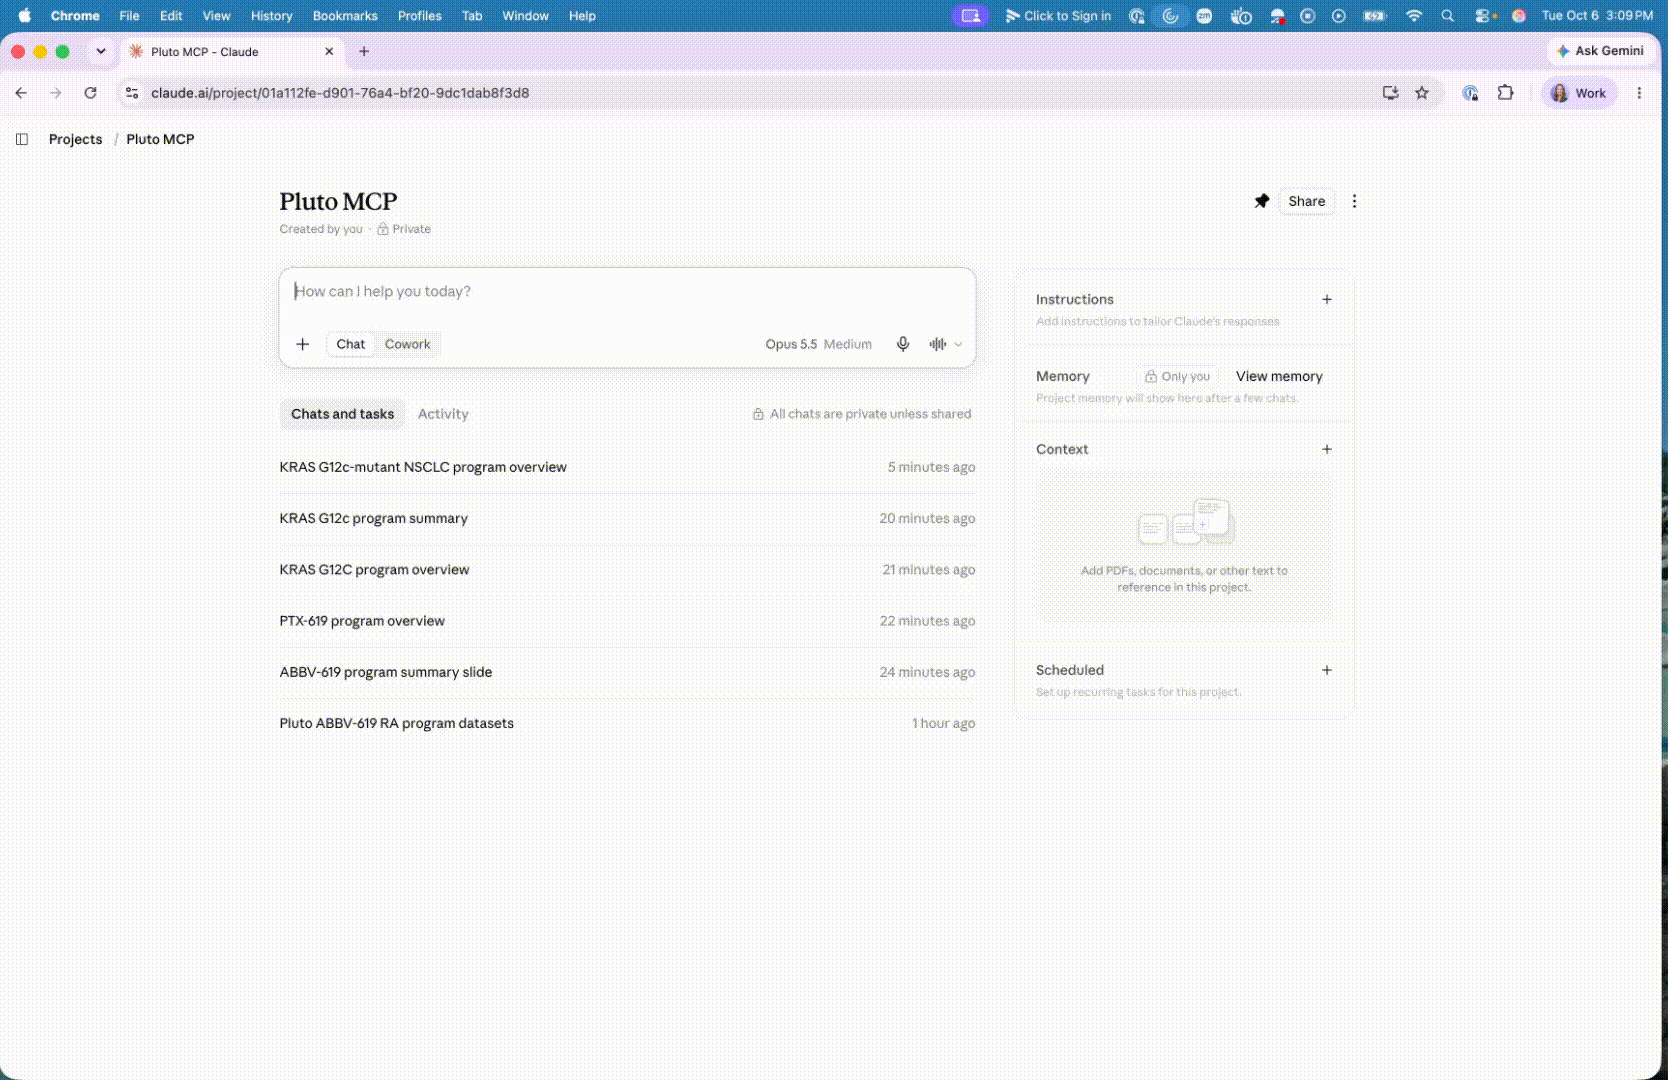Image resolution: width=1668 pixels, height=1080 pixels.
Task: Open chat 'PTX-619 program overview'
Action: (x=627, y=621)
